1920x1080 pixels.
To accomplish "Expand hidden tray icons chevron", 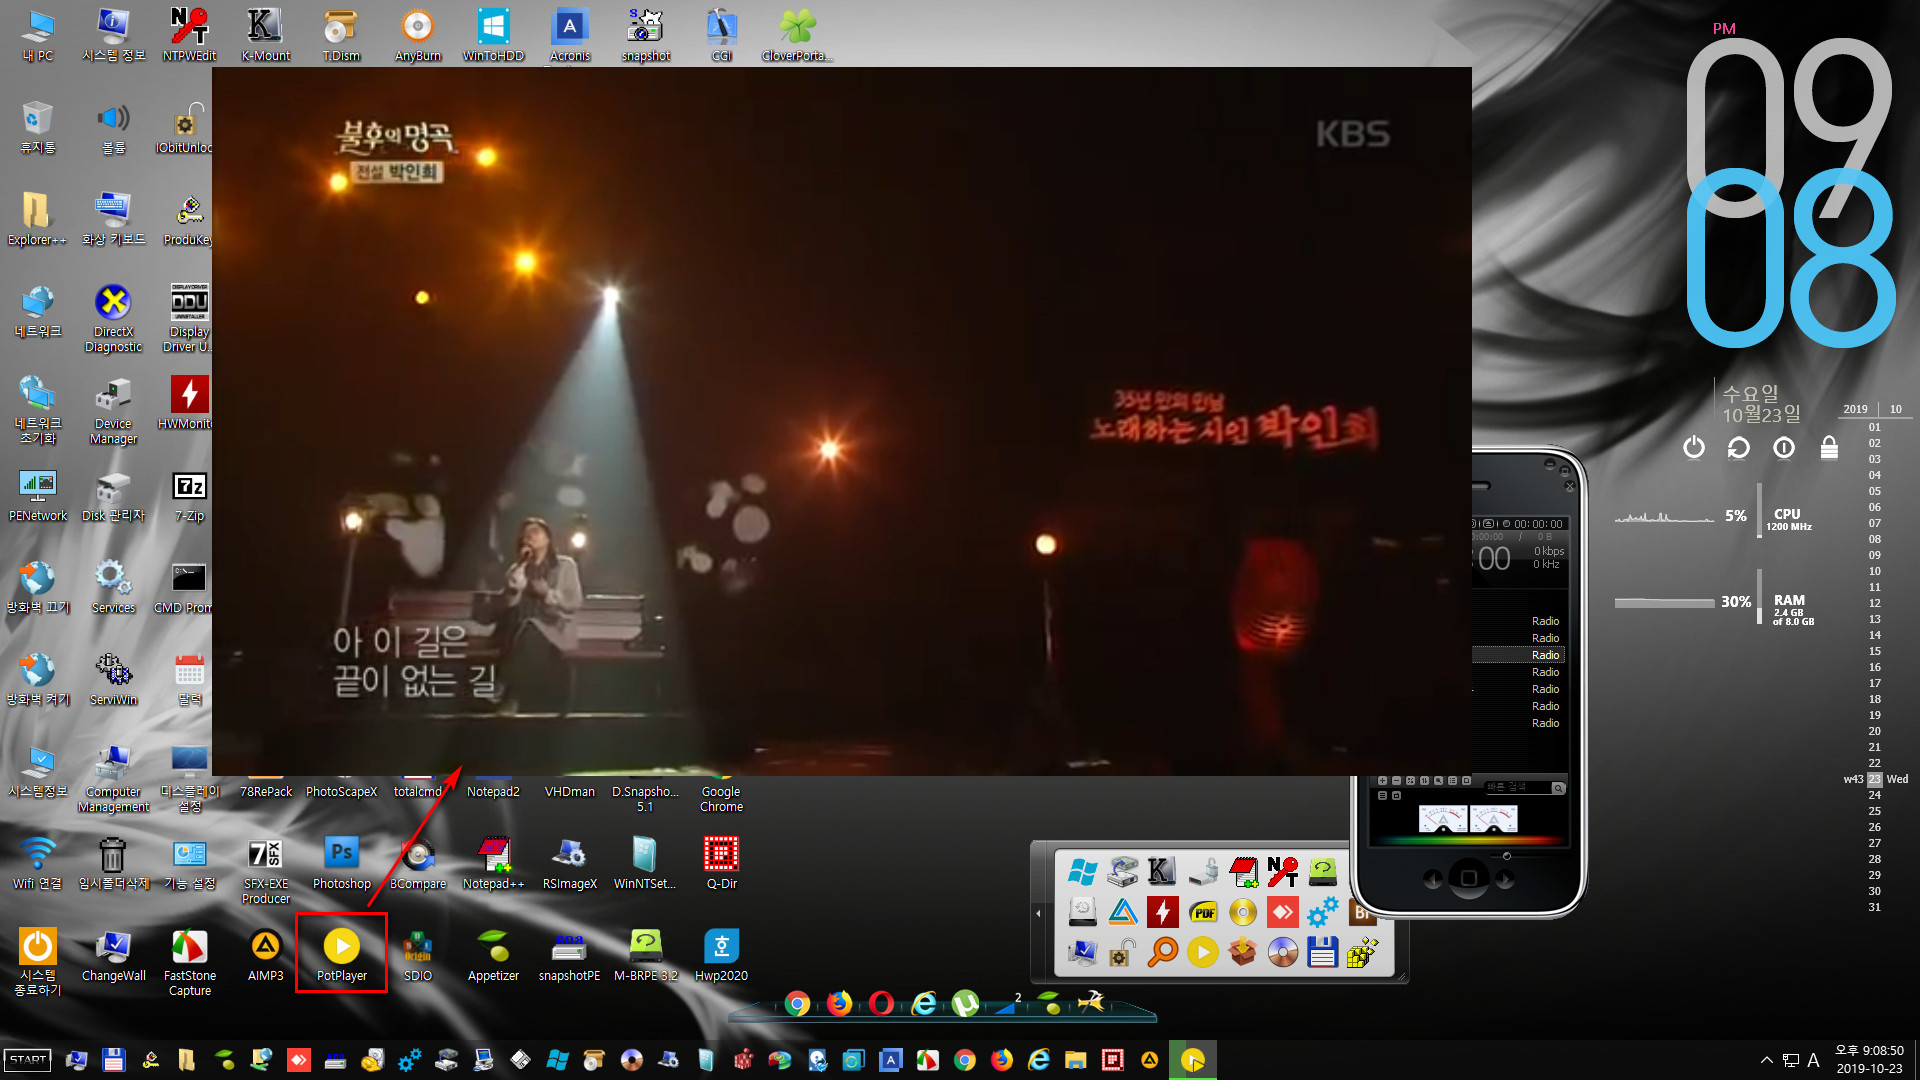I will [1767, 1060].
